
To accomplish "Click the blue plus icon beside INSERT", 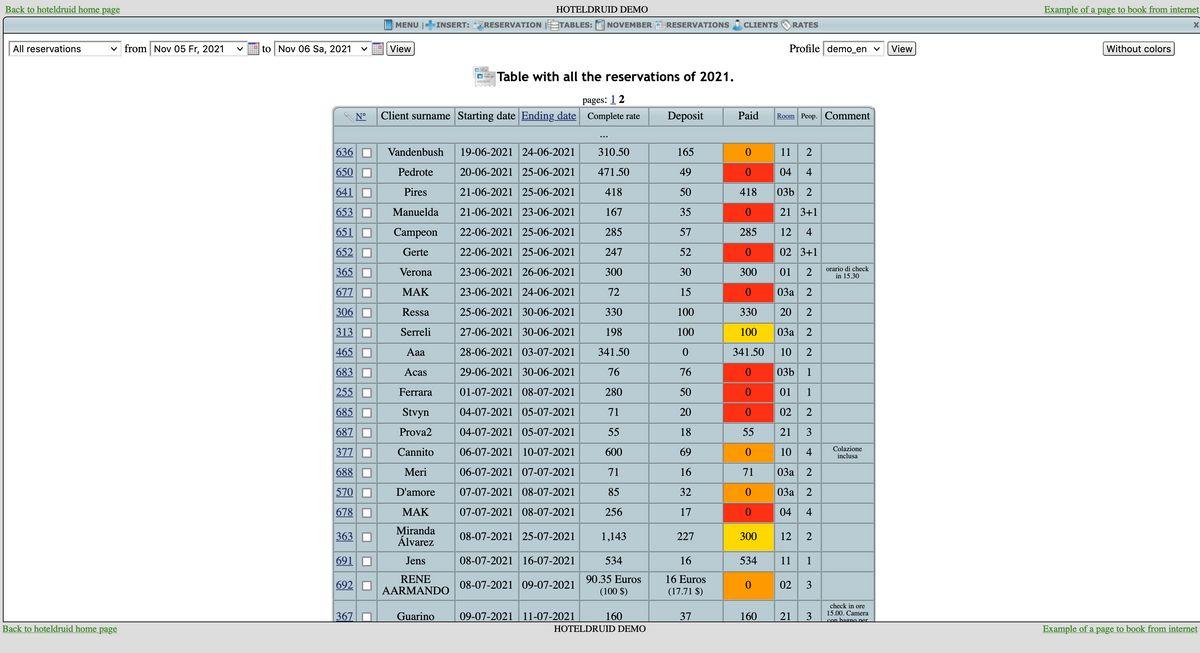I will tap(430, 24).
